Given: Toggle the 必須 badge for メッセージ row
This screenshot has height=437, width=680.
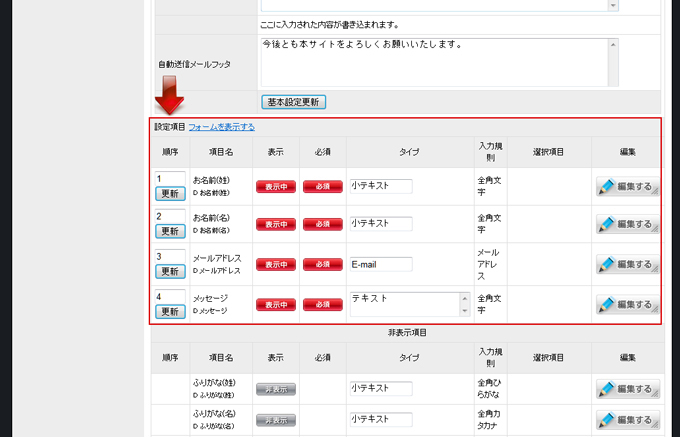Looking at the screenshot, I should [x=322, y=304].
